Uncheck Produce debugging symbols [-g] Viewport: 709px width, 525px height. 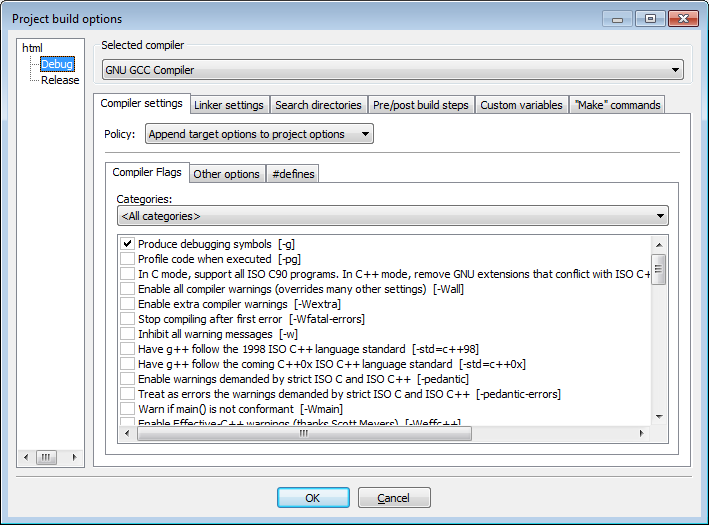click(127, 244)
